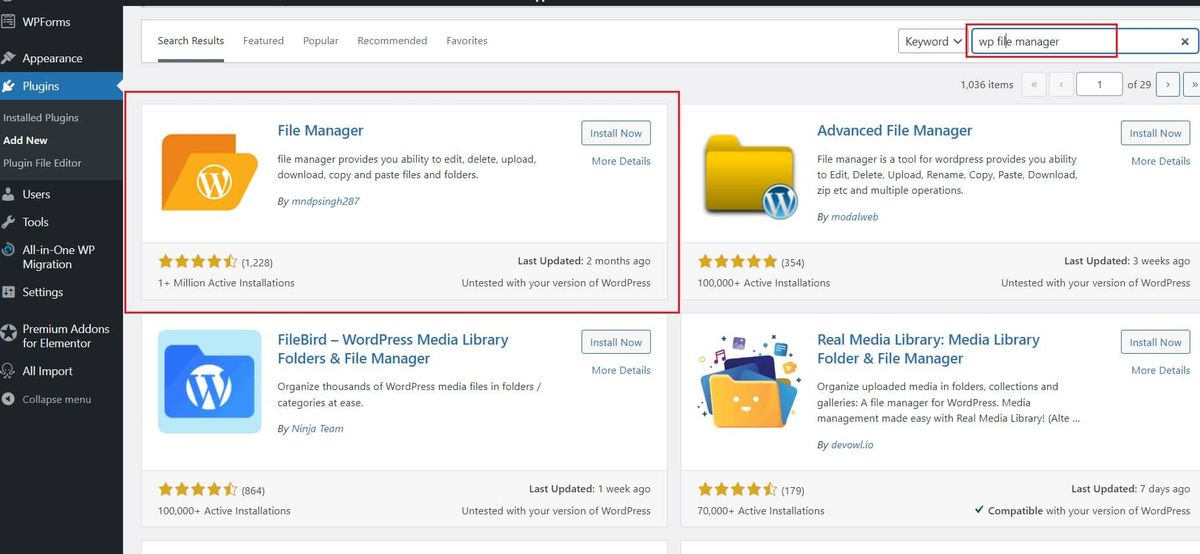Switch to the Search Results tab
Image resolution: width=1200 pixels, height=554 pixels.
pos(191,41)
